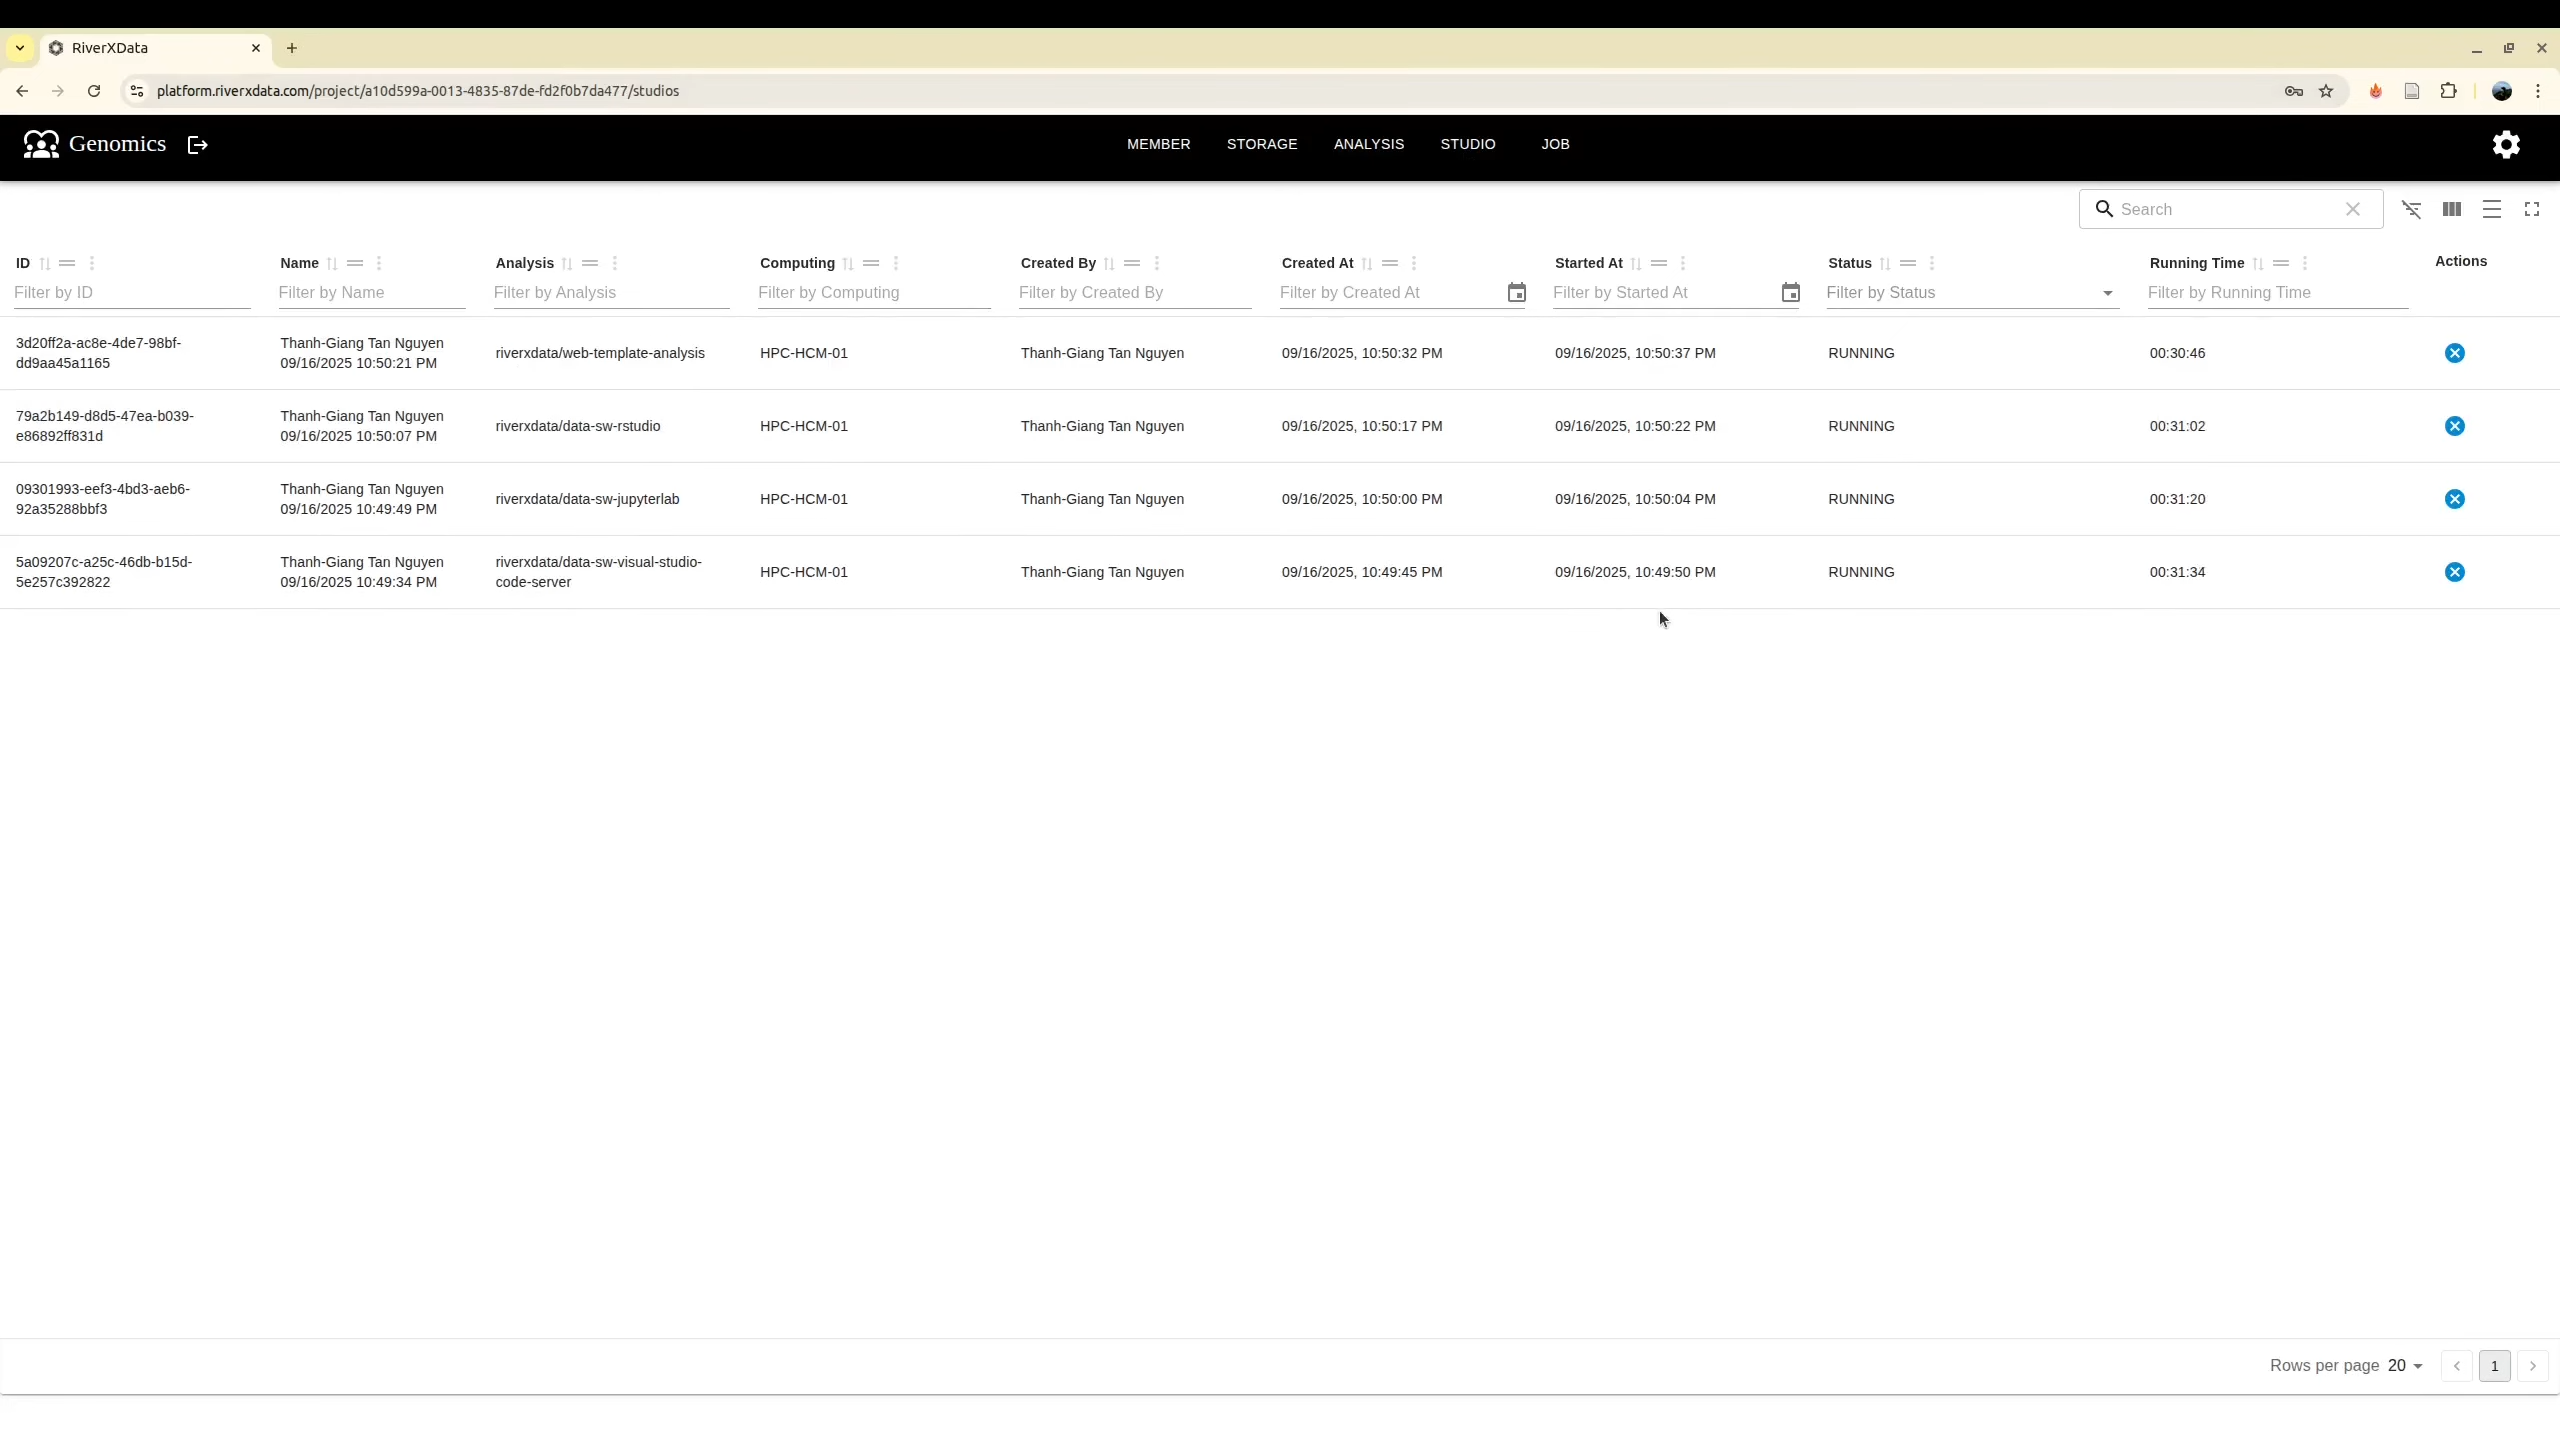2560x1440 pixels.
Task: Navigate to the JOB page
Action: pos(1555,144)
